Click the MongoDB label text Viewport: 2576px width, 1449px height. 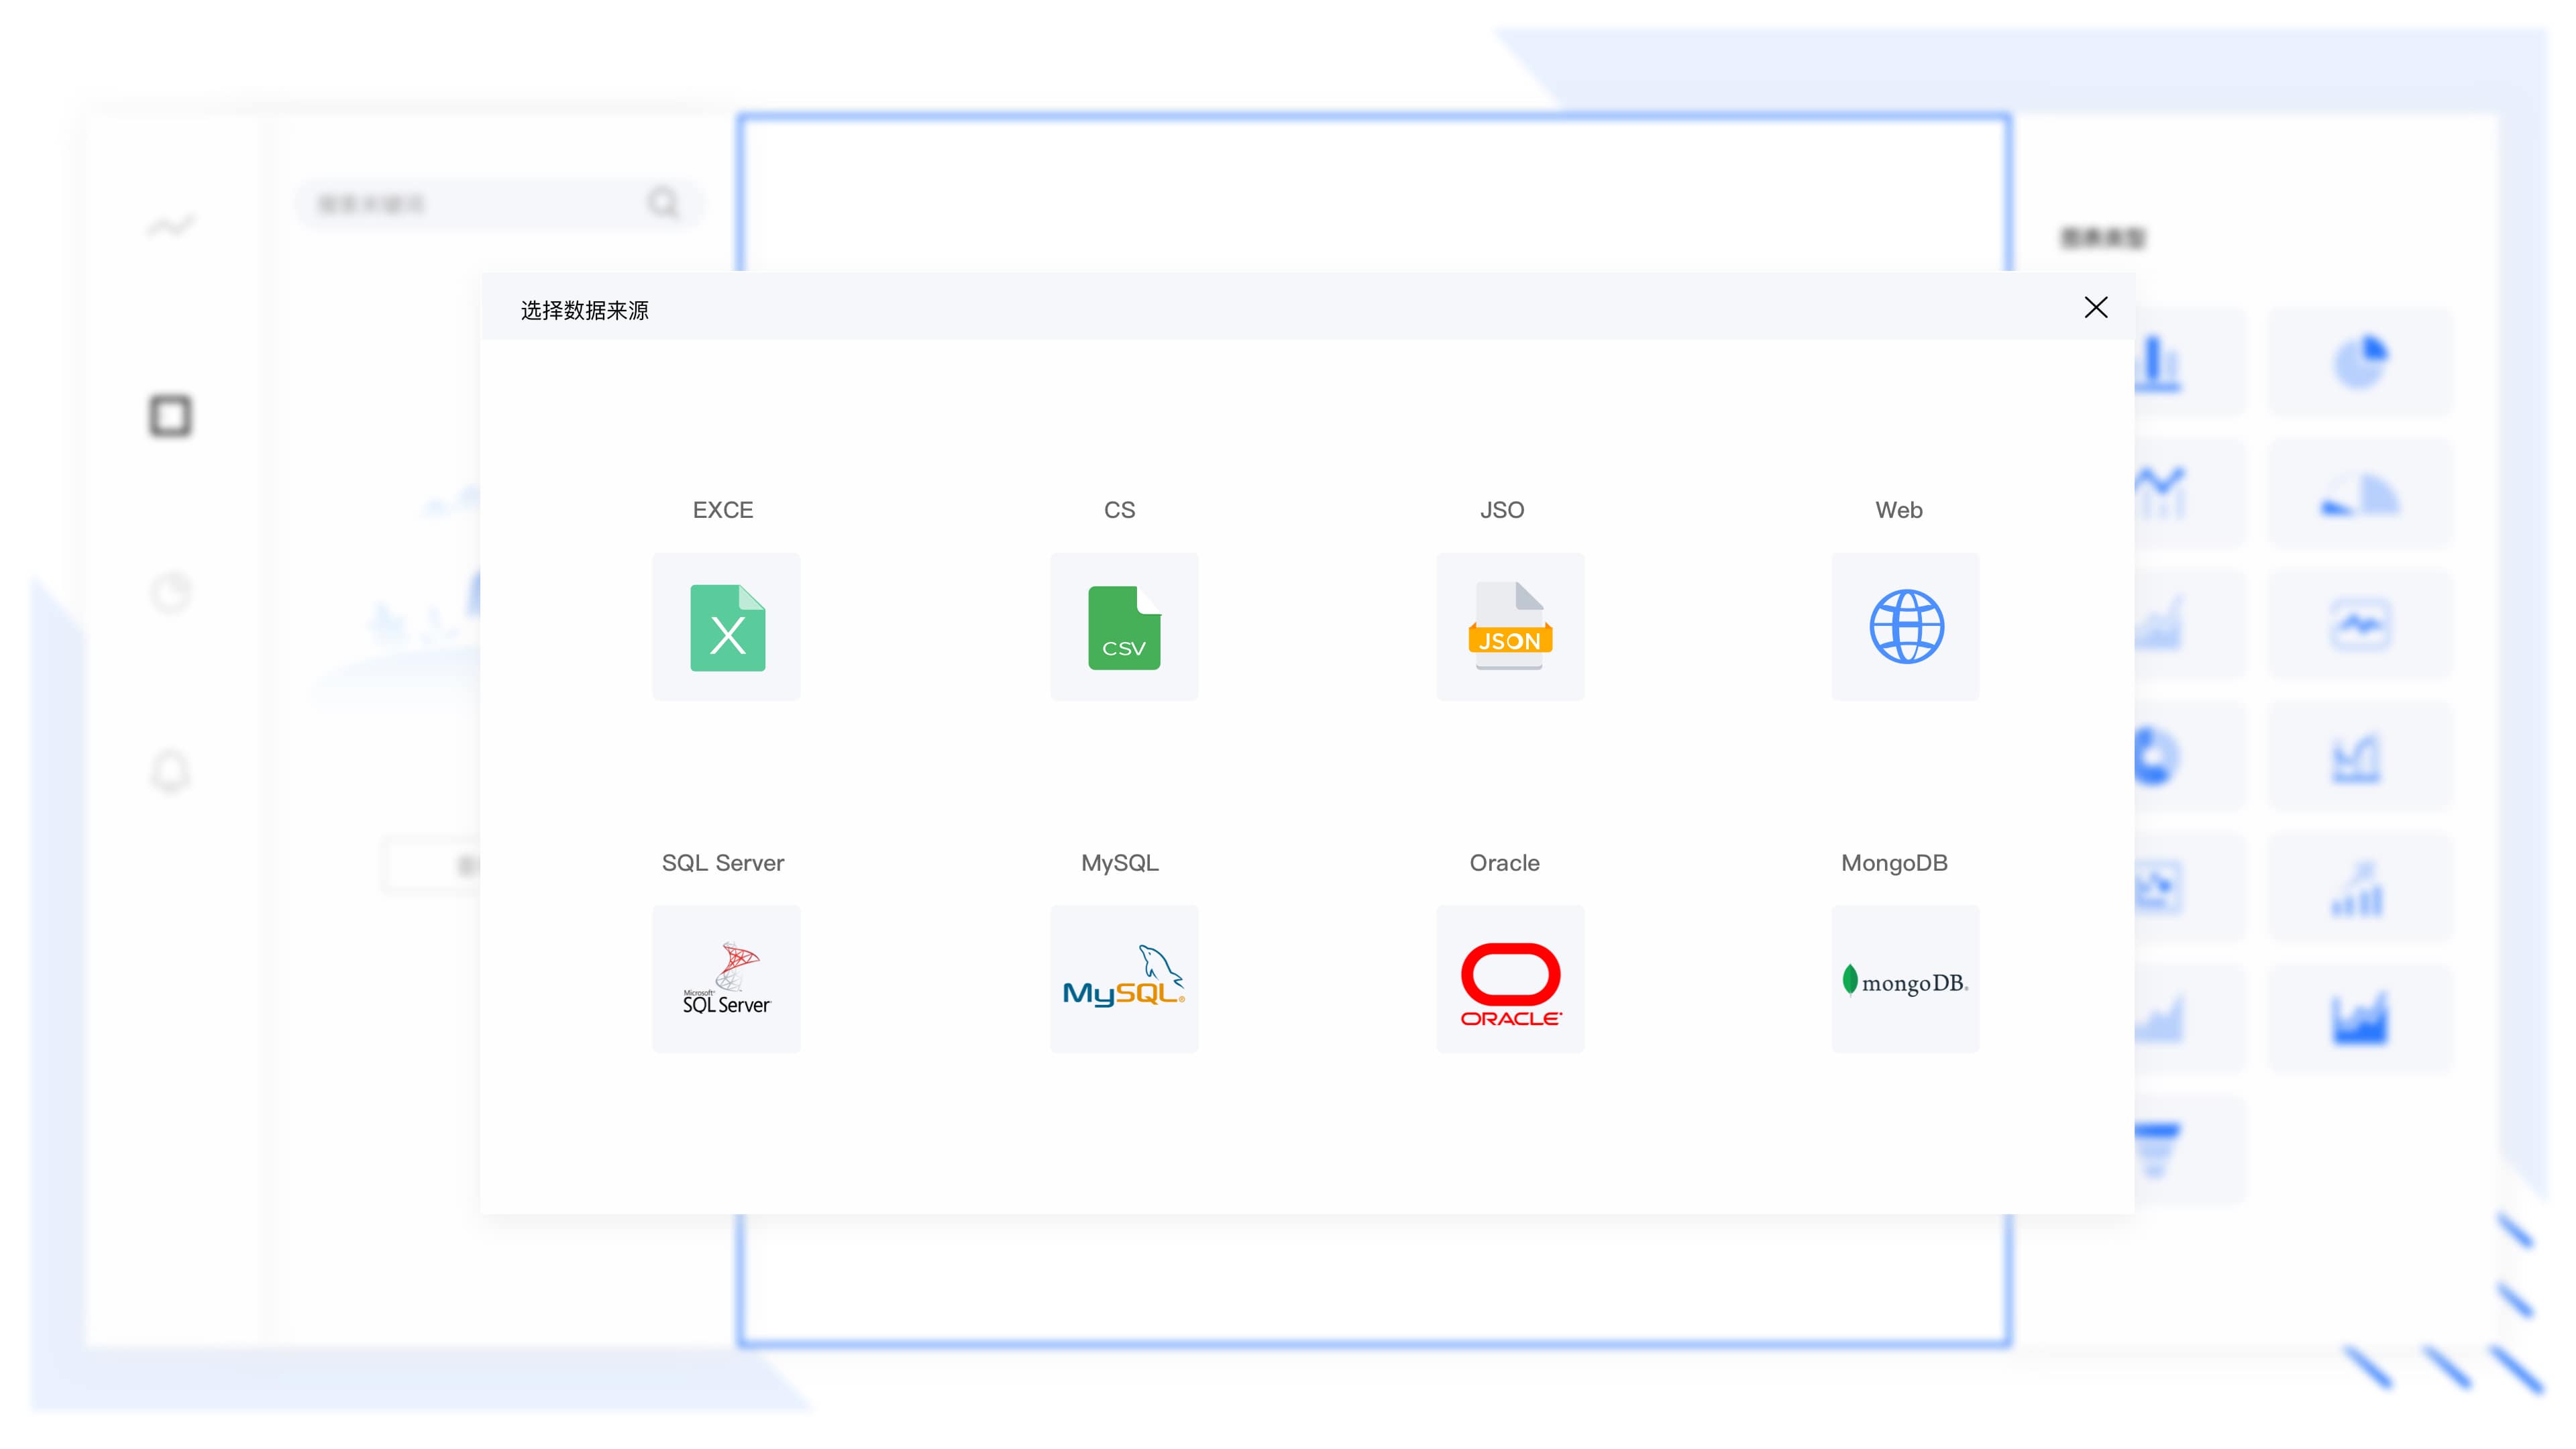tap(1895, 863)
